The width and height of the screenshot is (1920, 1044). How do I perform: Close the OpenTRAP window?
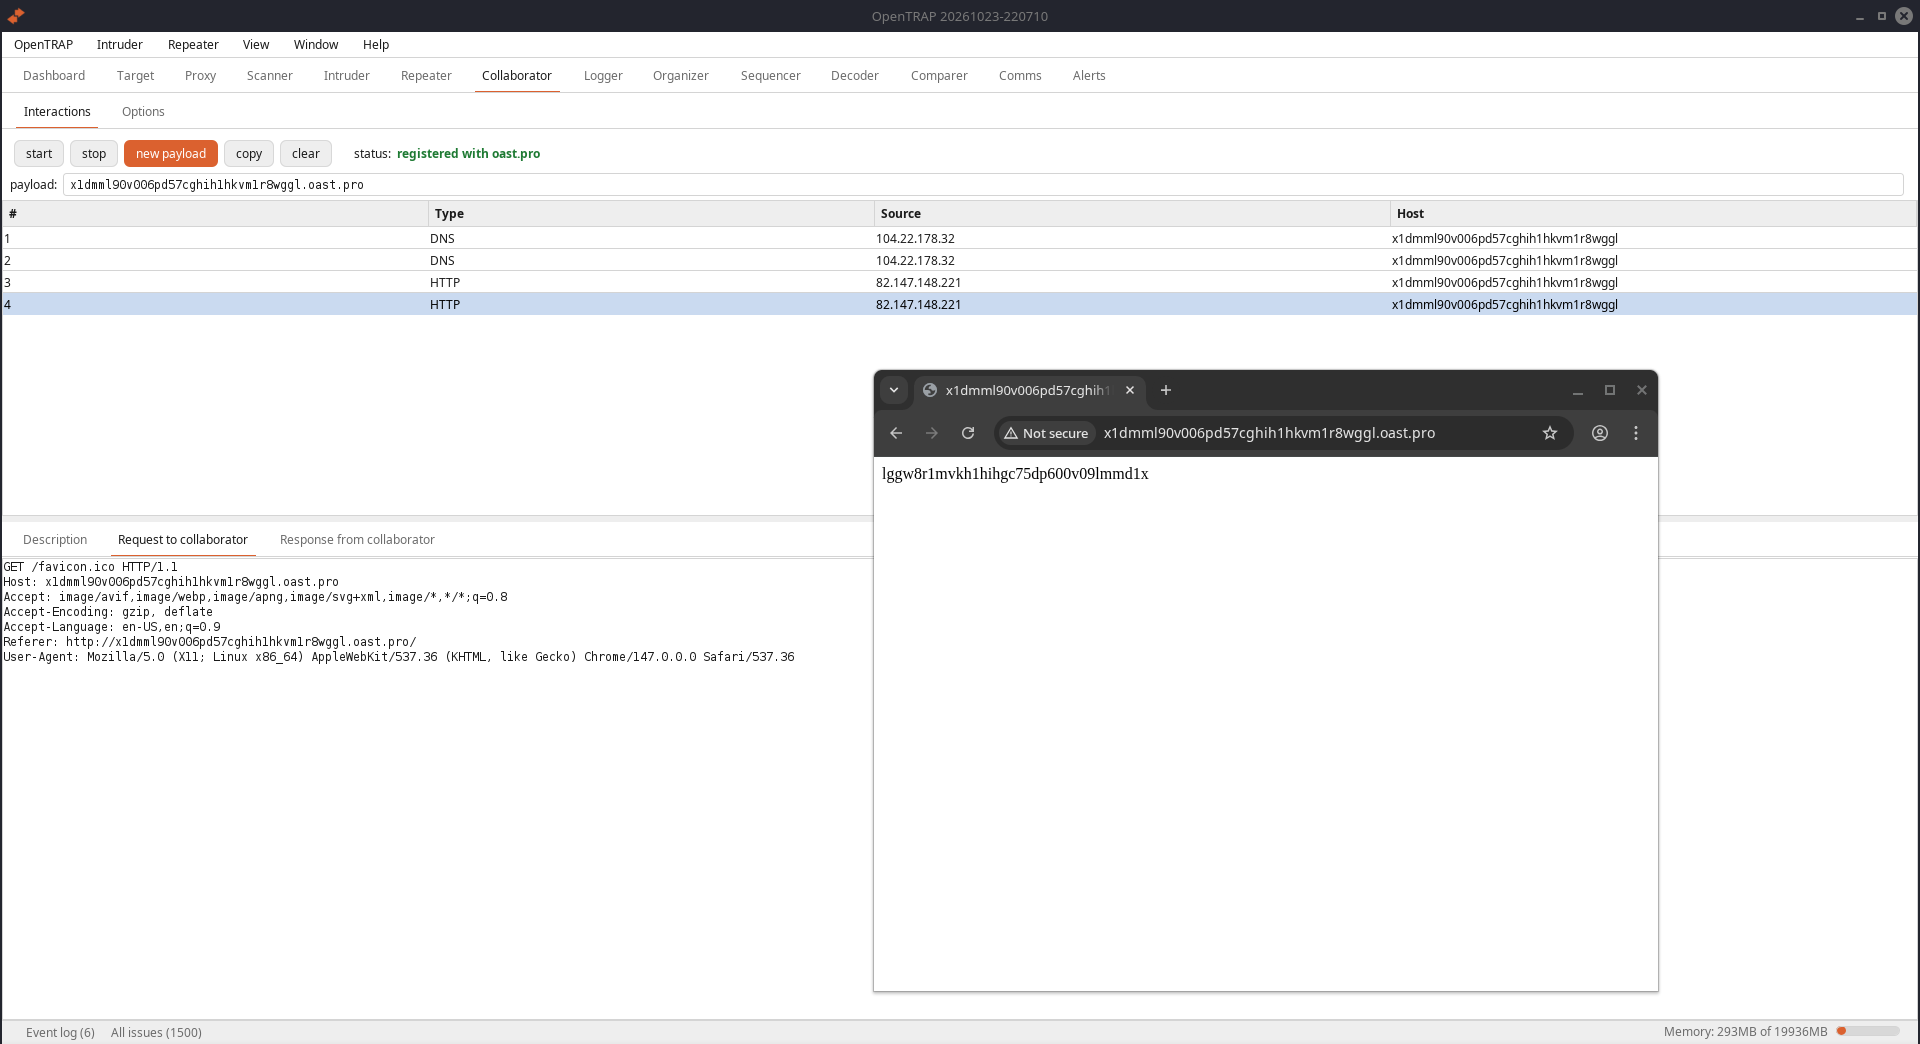[1904, 16]
